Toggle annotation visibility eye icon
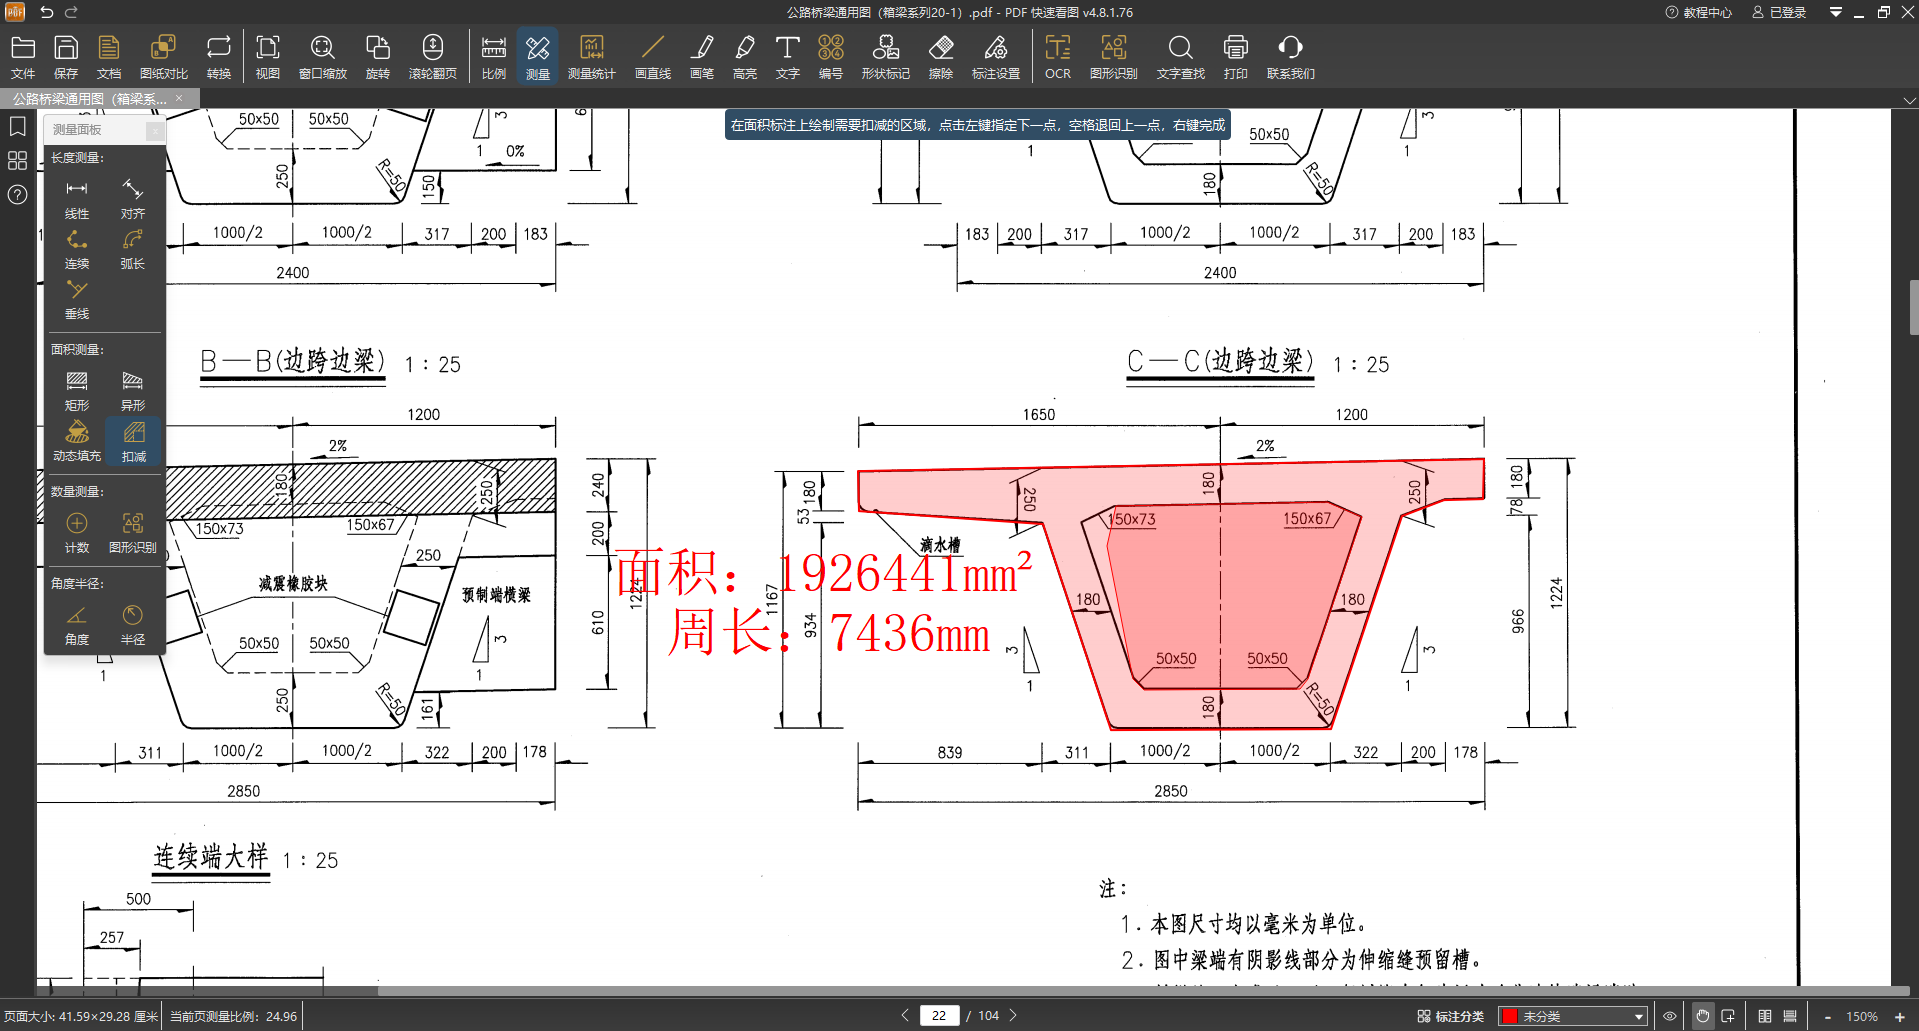1919x1031 pixels. [x=1669, y=1016]
